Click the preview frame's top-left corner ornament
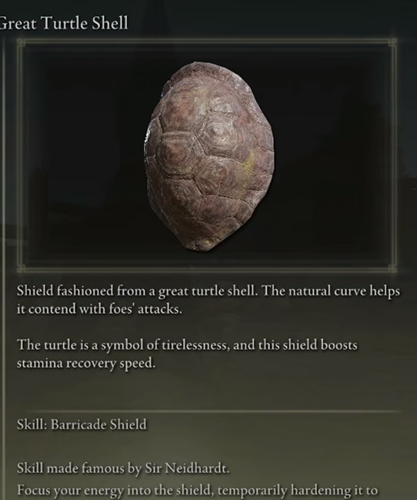The width and height of the screenshot is (417, 500). coord(21,43)
